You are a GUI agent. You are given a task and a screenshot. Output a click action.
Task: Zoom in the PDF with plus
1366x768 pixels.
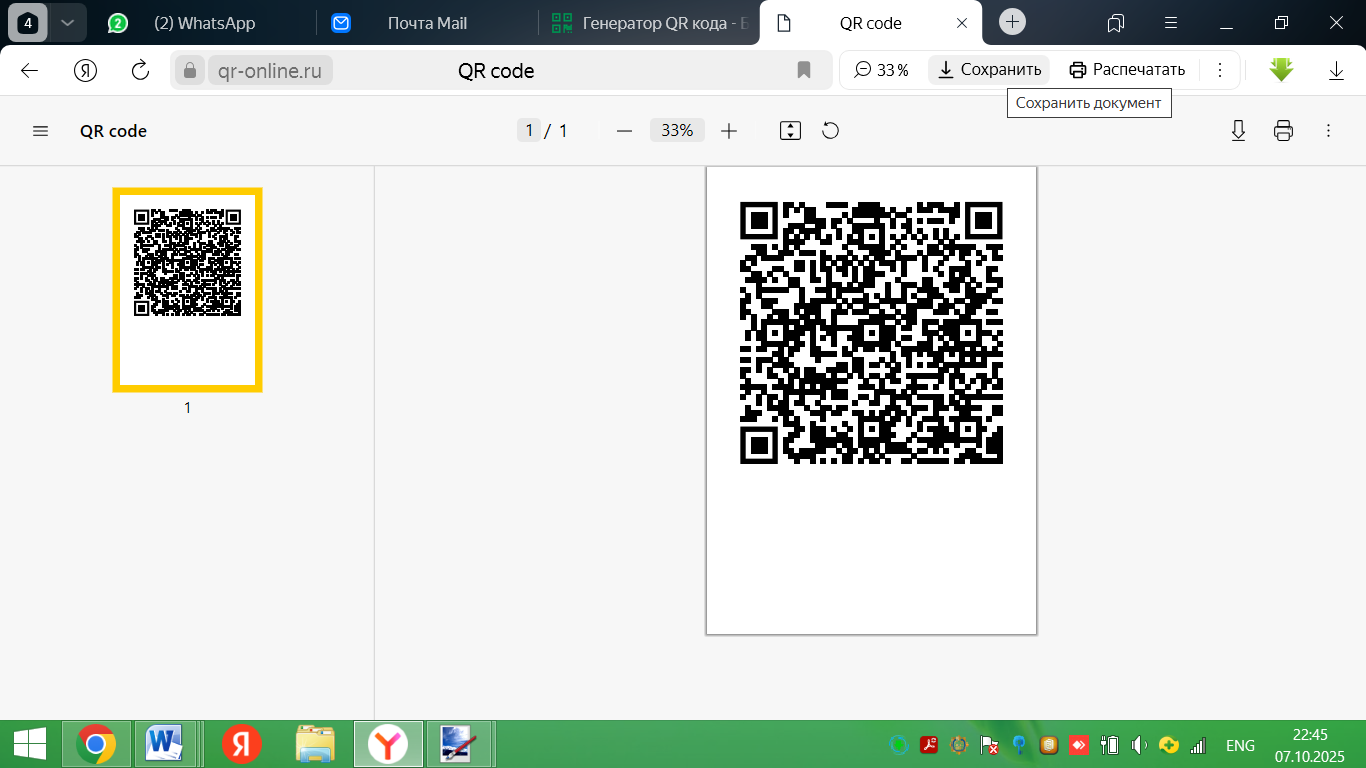pyautogui.click(x=729, y=131)
